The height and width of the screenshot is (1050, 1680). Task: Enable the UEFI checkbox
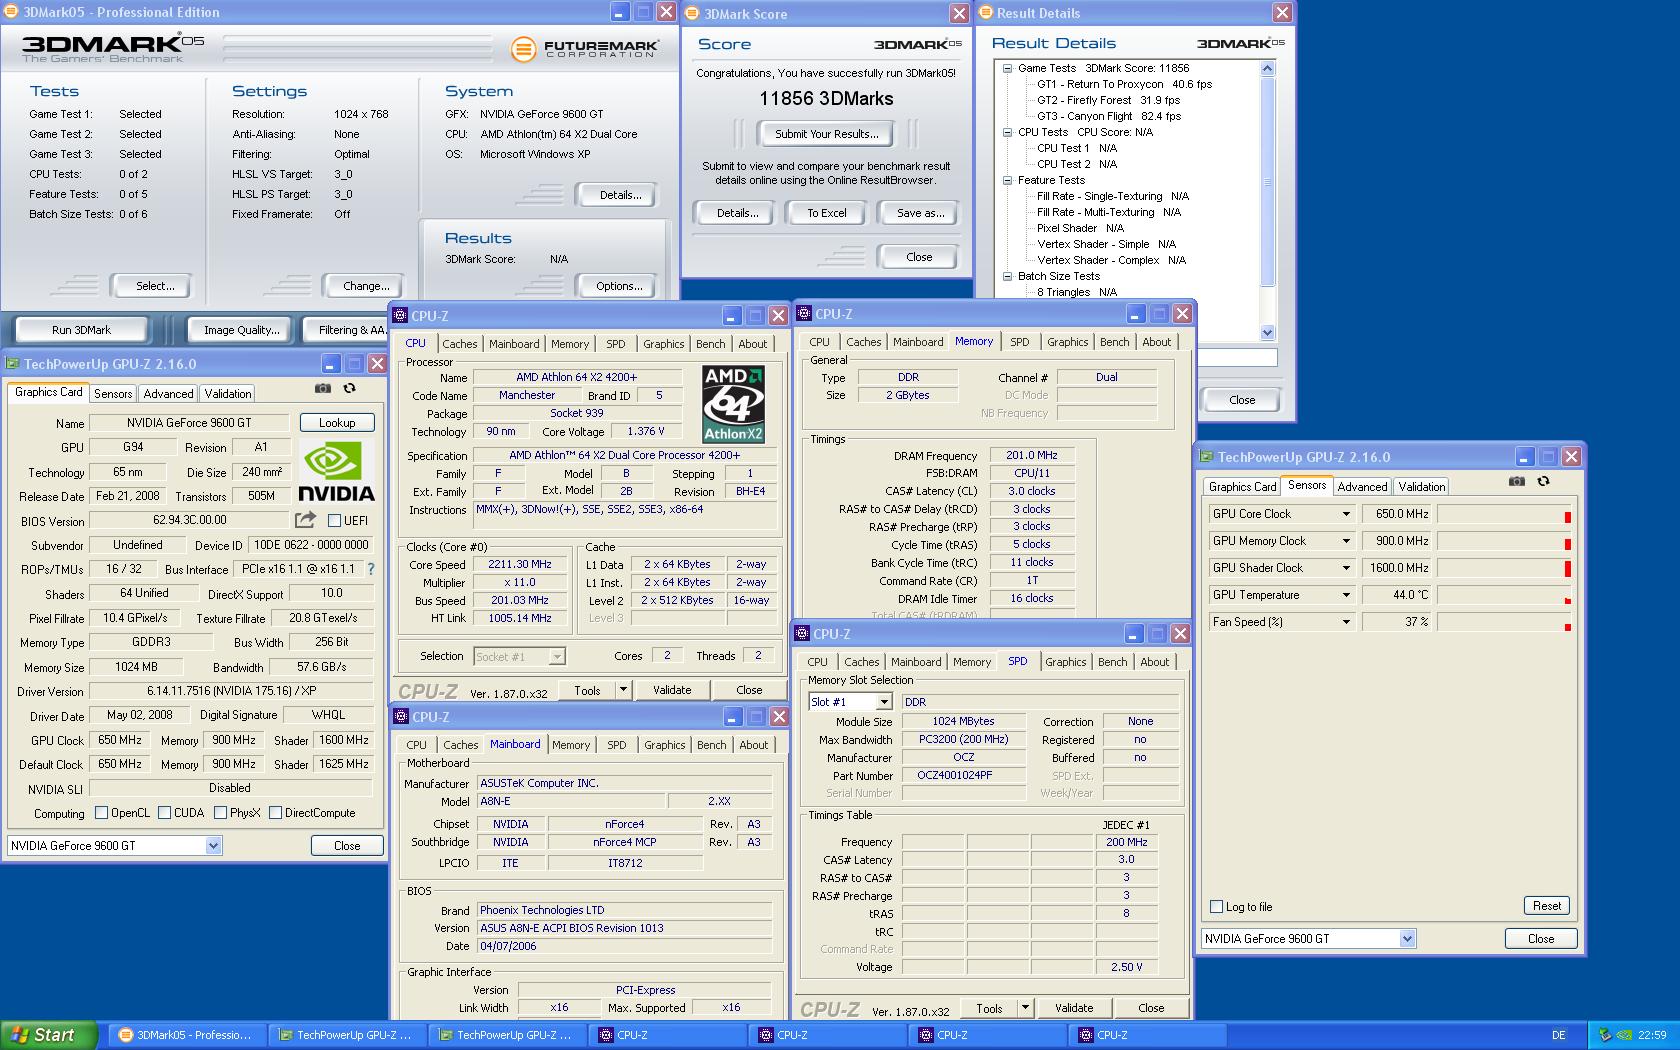point(334,520)
